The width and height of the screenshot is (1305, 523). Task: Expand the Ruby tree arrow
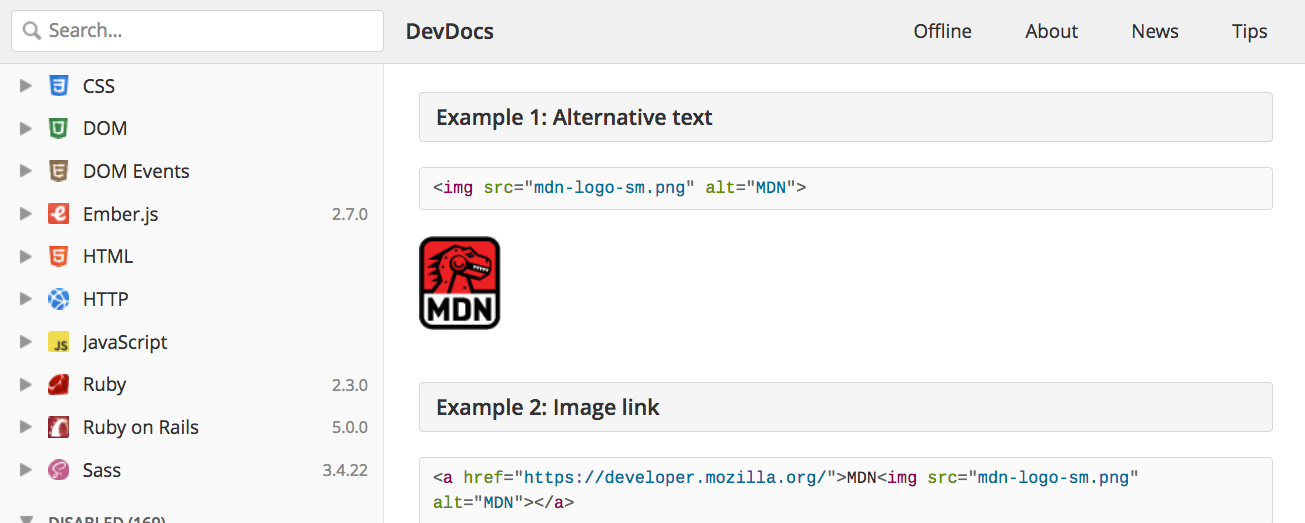[26, 385]
